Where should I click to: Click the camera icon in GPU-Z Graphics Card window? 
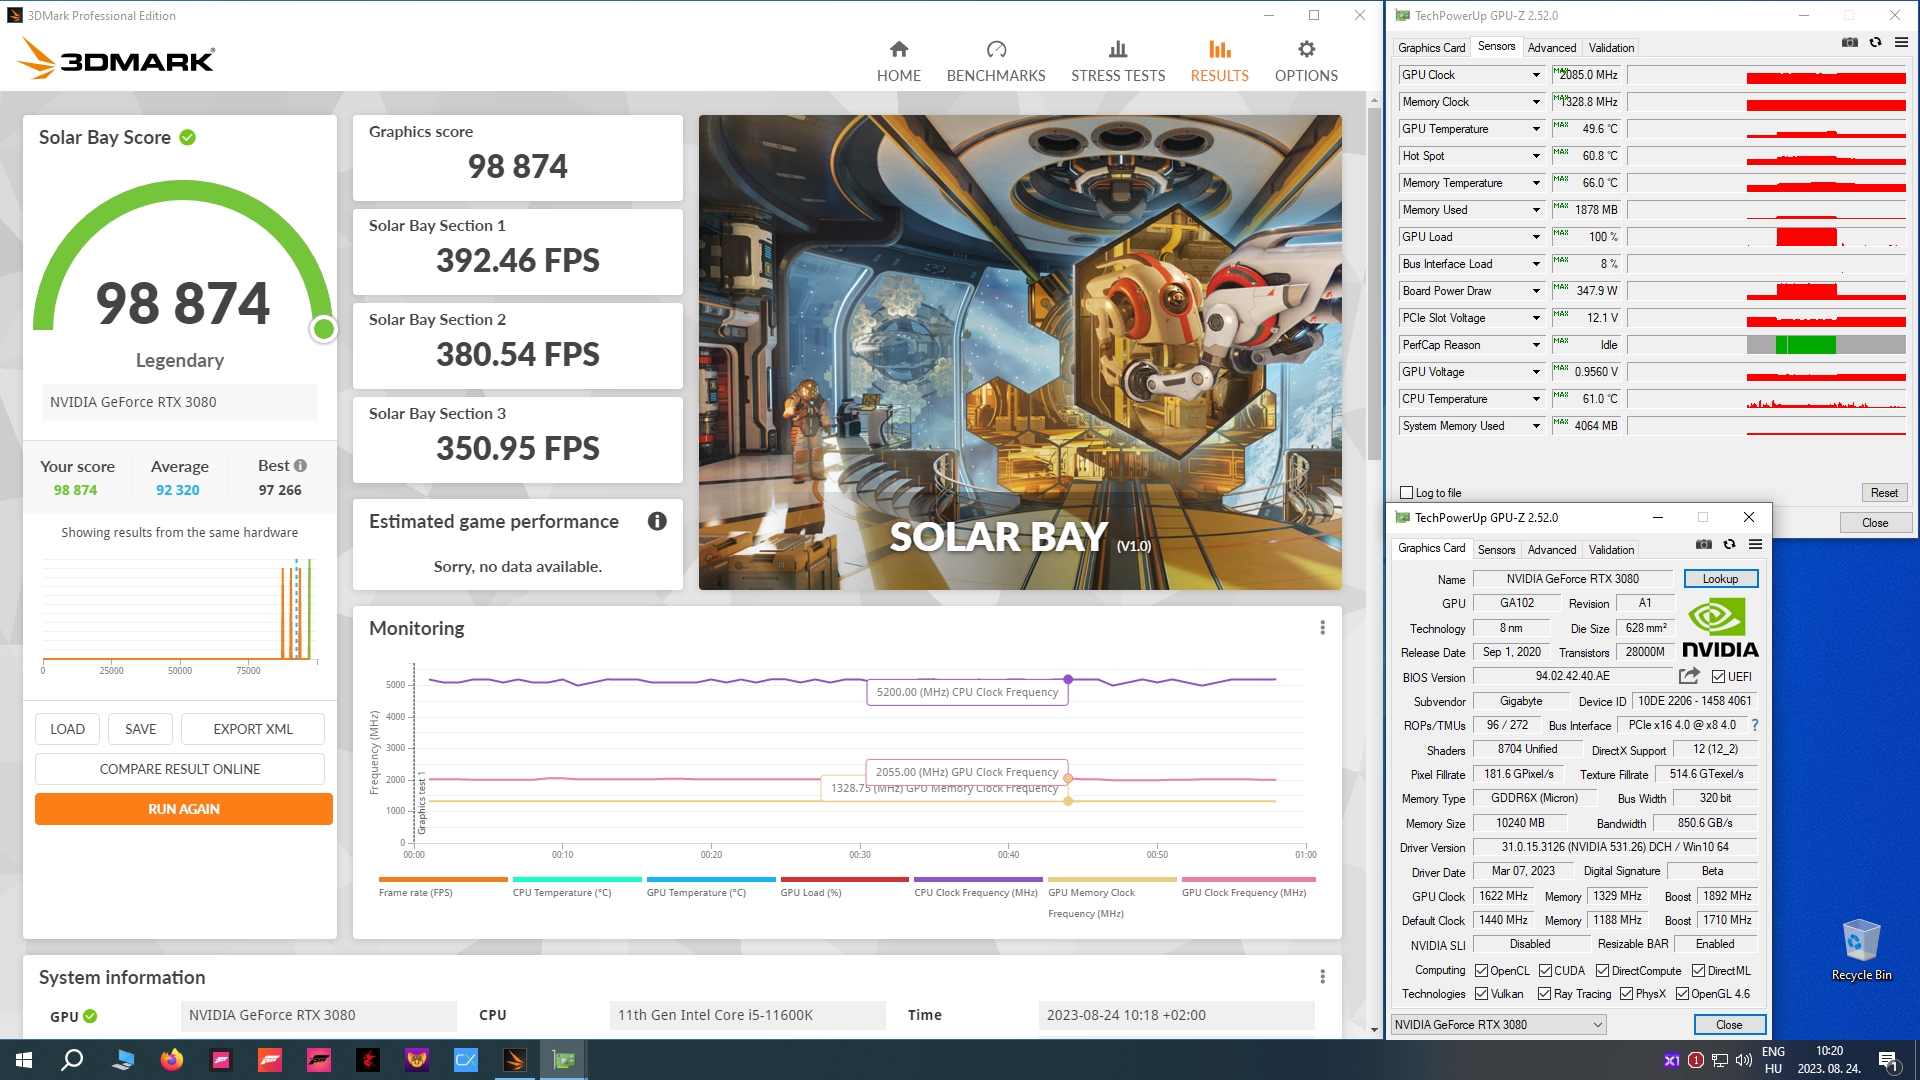pyautogui.click(x=1704, y=544)
